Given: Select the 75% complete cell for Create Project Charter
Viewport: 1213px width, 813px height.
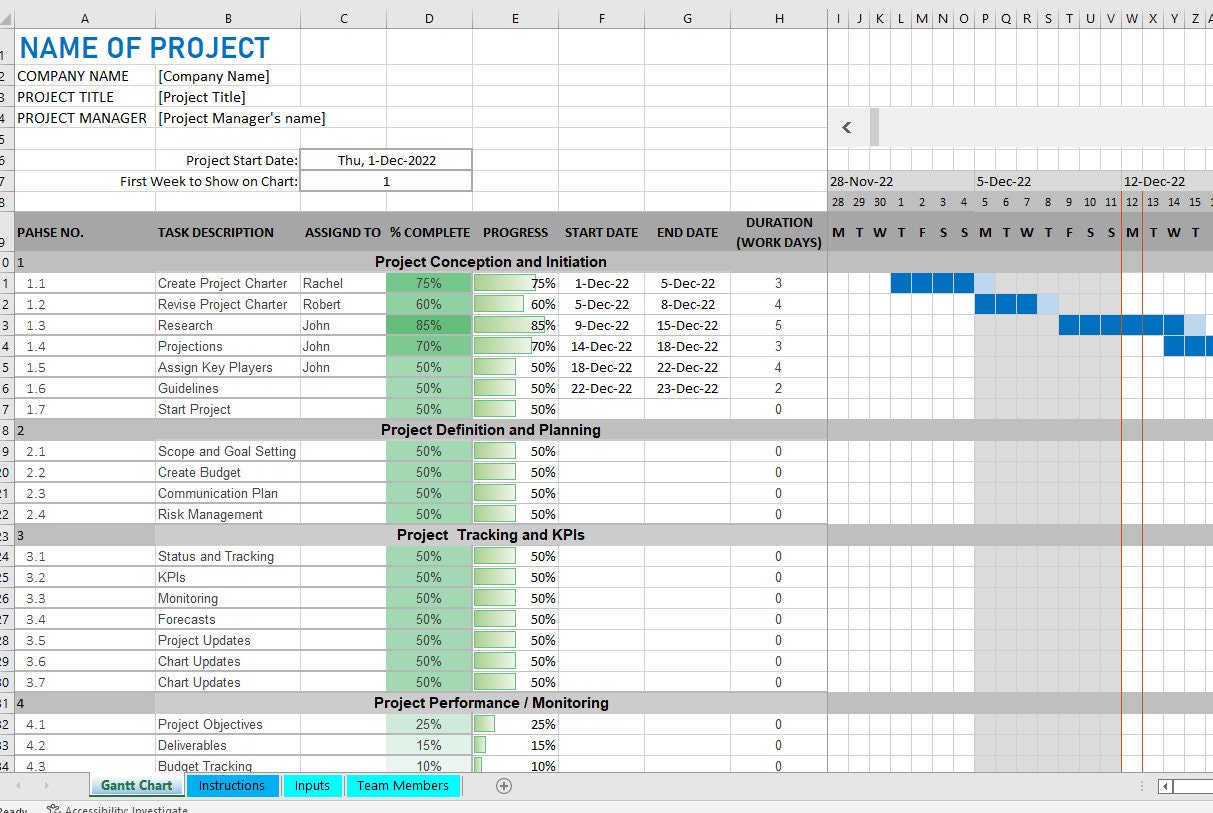Looking at the screenshot, I should (429, 283).
